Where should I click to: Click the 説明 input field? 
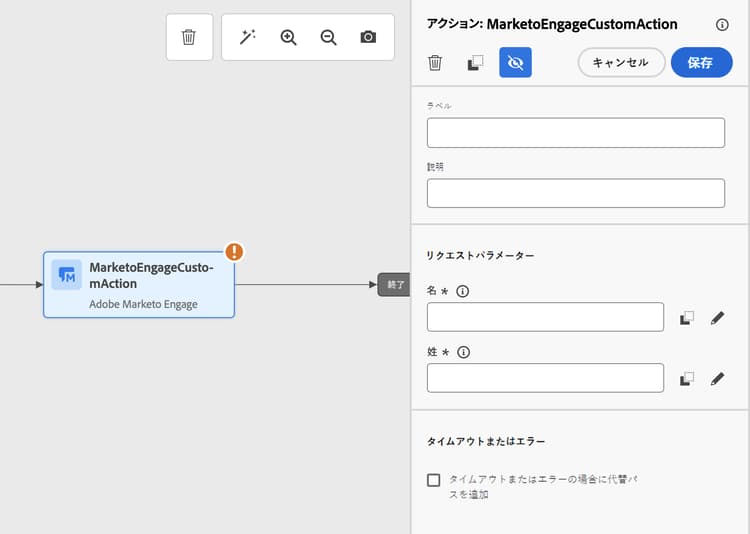(575, 193)
